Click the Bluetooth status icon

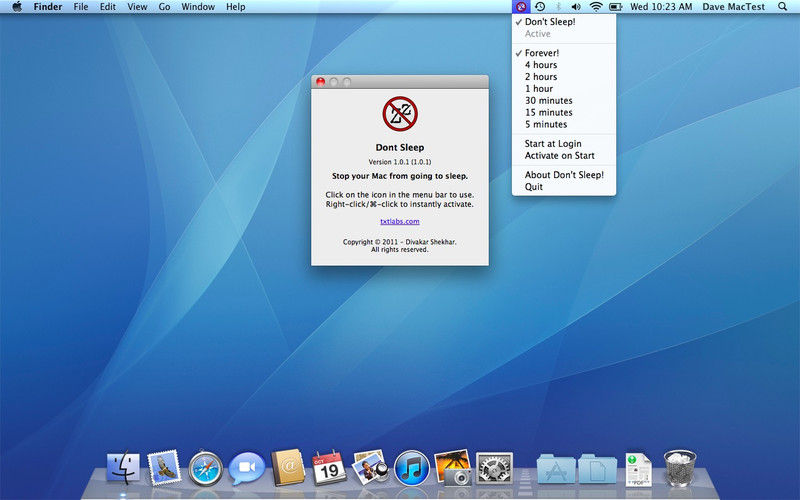click(x=558, y=7)
